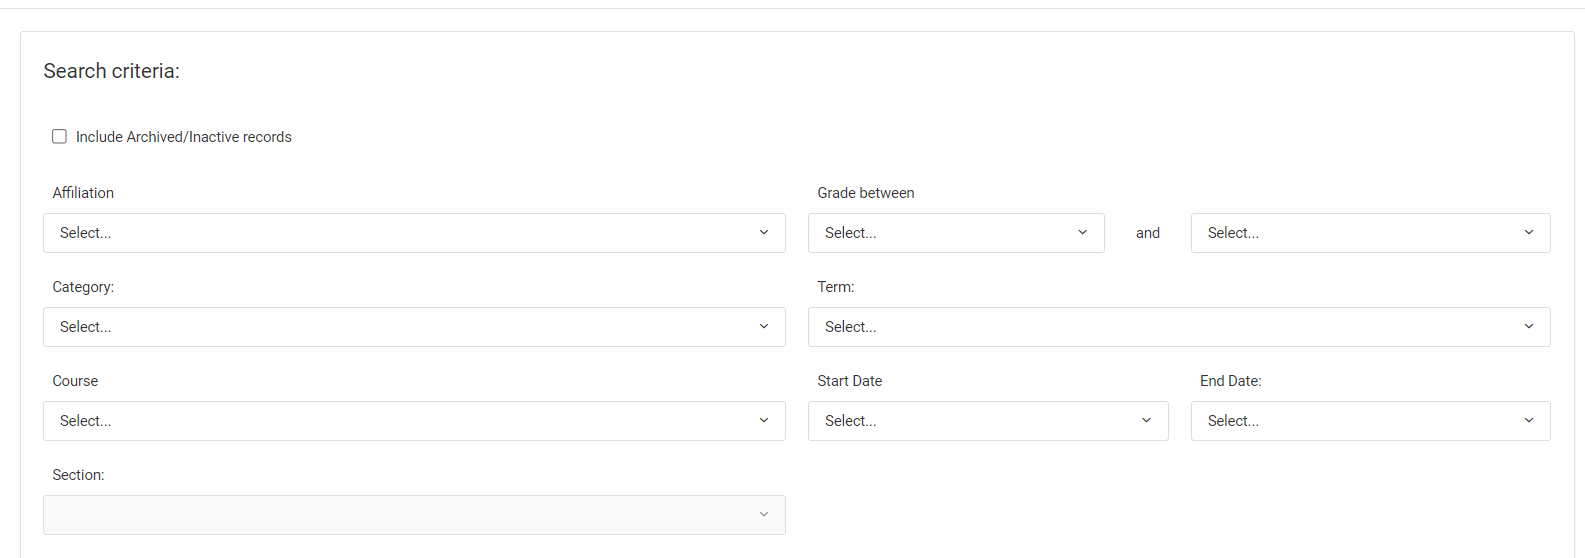Click the chevron arrow in the Affiliation dropdown
Screen dimensions: 1585x558
[764, 233]
